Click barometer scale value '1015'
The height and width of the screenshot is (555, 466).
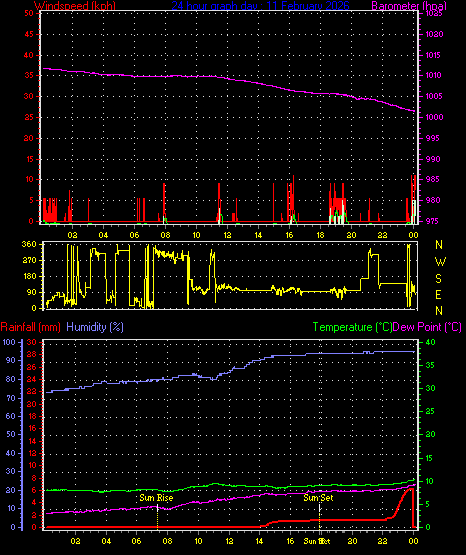tap(434, 55)
